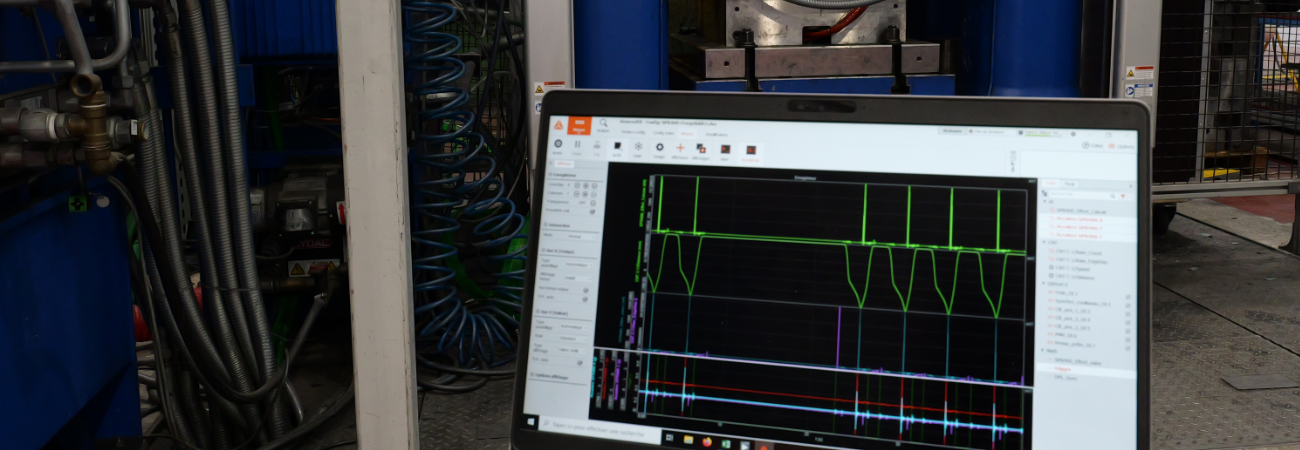Select the highlighted red display screen icon
1300x450 pixels.
[749, 151]
